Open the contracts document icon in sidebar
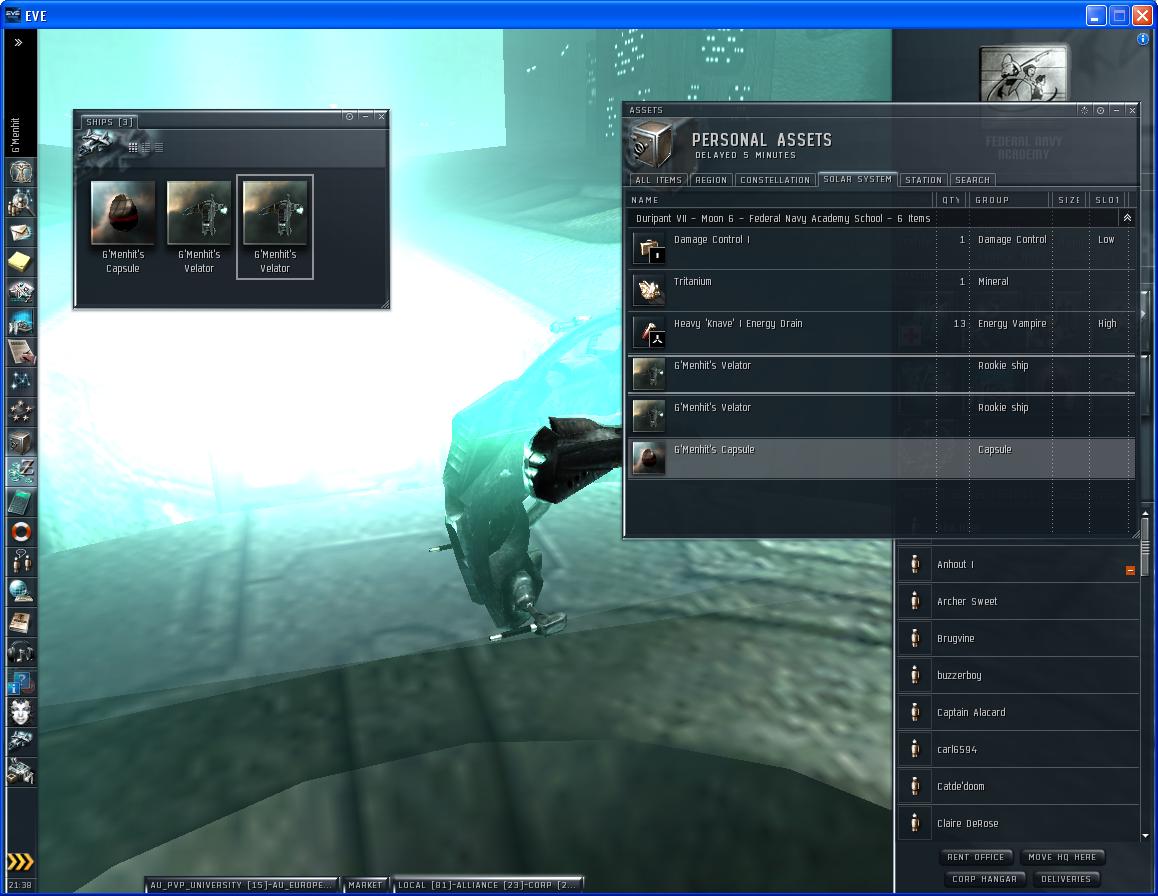The width and height of the screenshot is (1158, 896). (21, 352)
